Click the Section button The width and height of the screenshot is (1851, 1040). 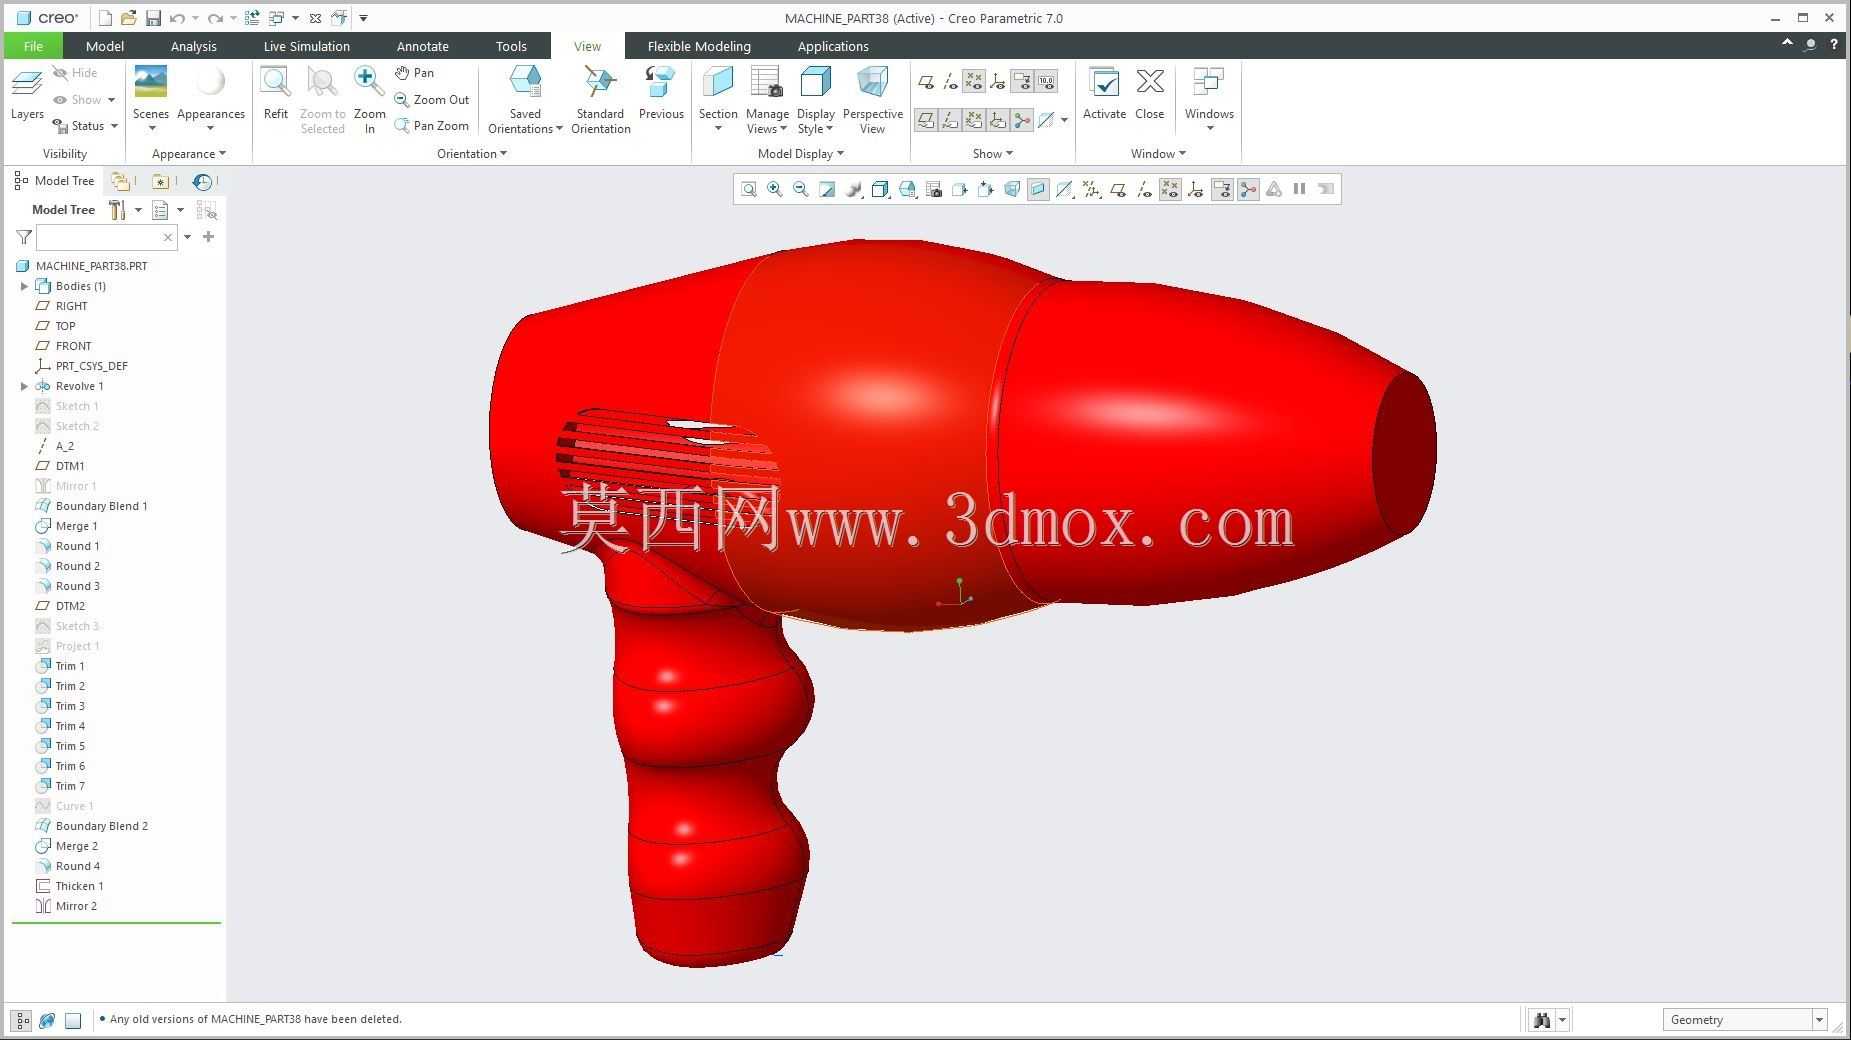tap(718, 100)
